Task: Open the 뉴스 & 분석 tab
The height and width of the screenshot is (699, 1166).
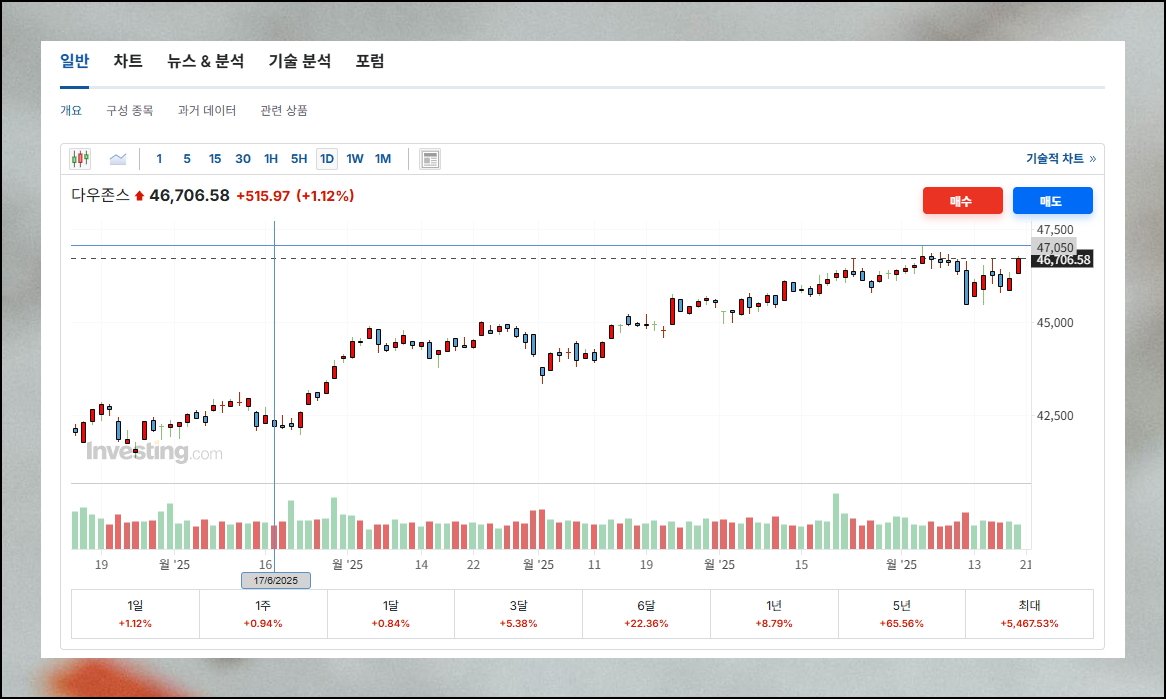Action: [x=205, y=61]
